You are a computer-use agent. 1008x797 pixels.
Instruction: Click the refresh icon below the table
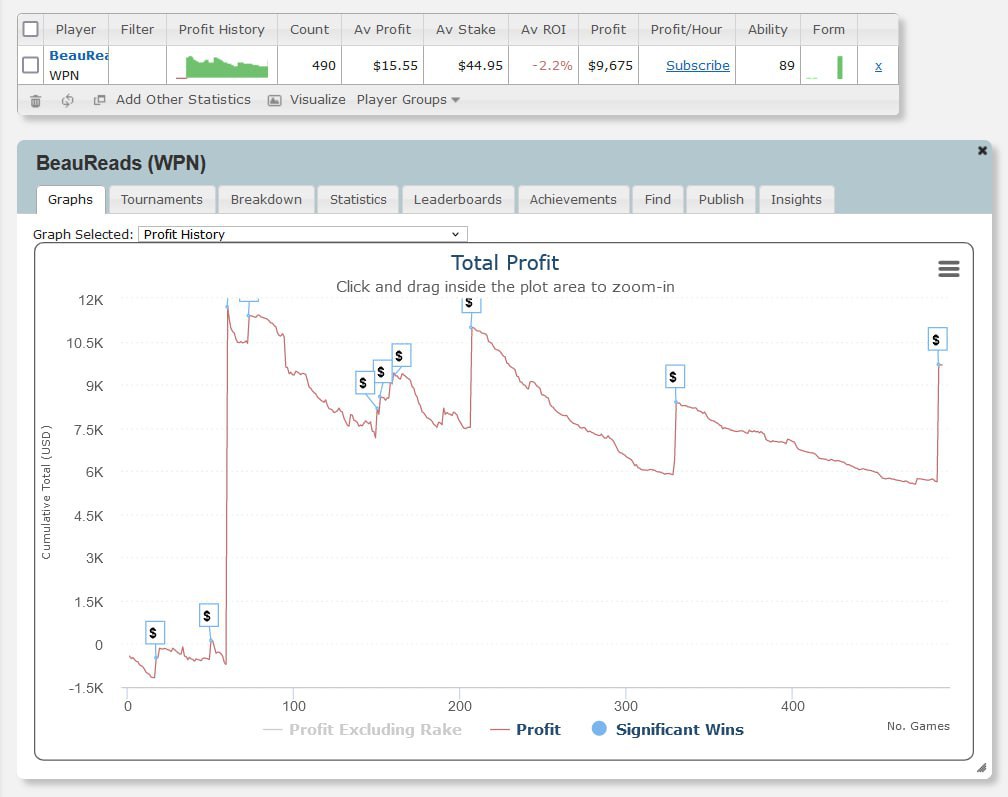pos(68,100)
